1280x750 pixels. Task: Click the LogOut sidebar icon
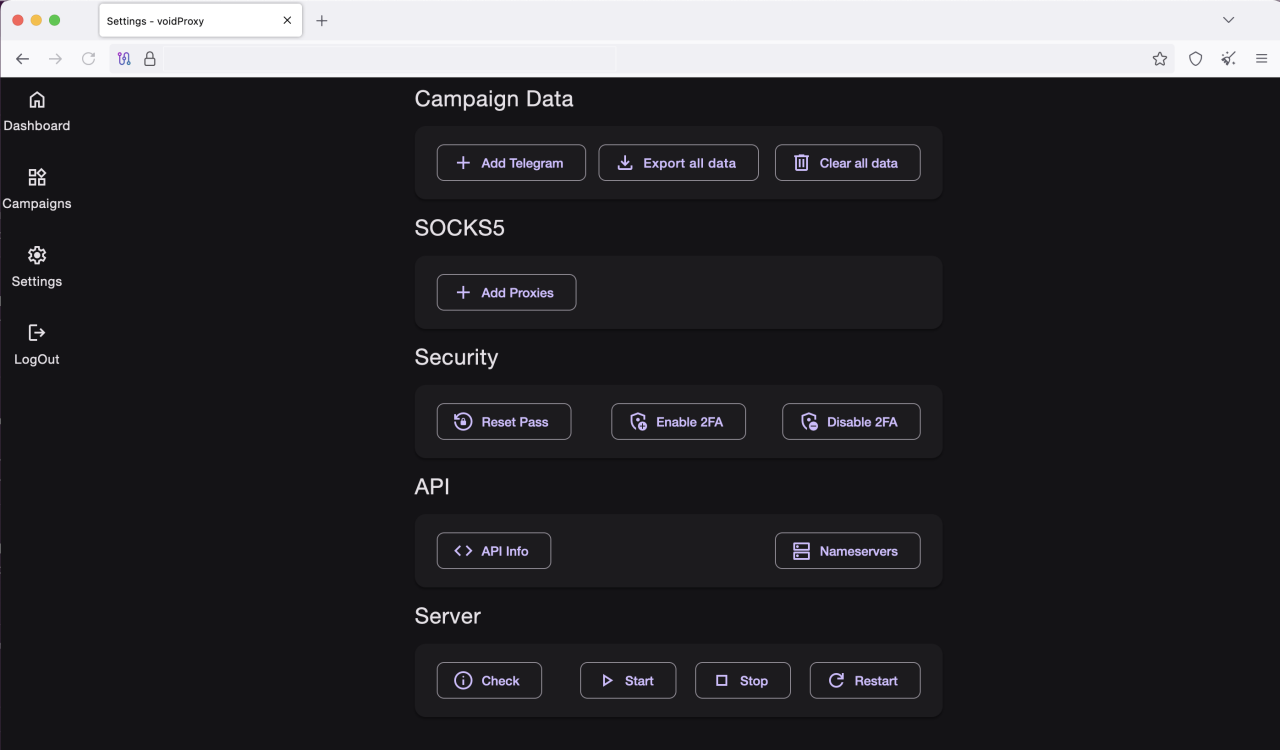coord(37,332)
